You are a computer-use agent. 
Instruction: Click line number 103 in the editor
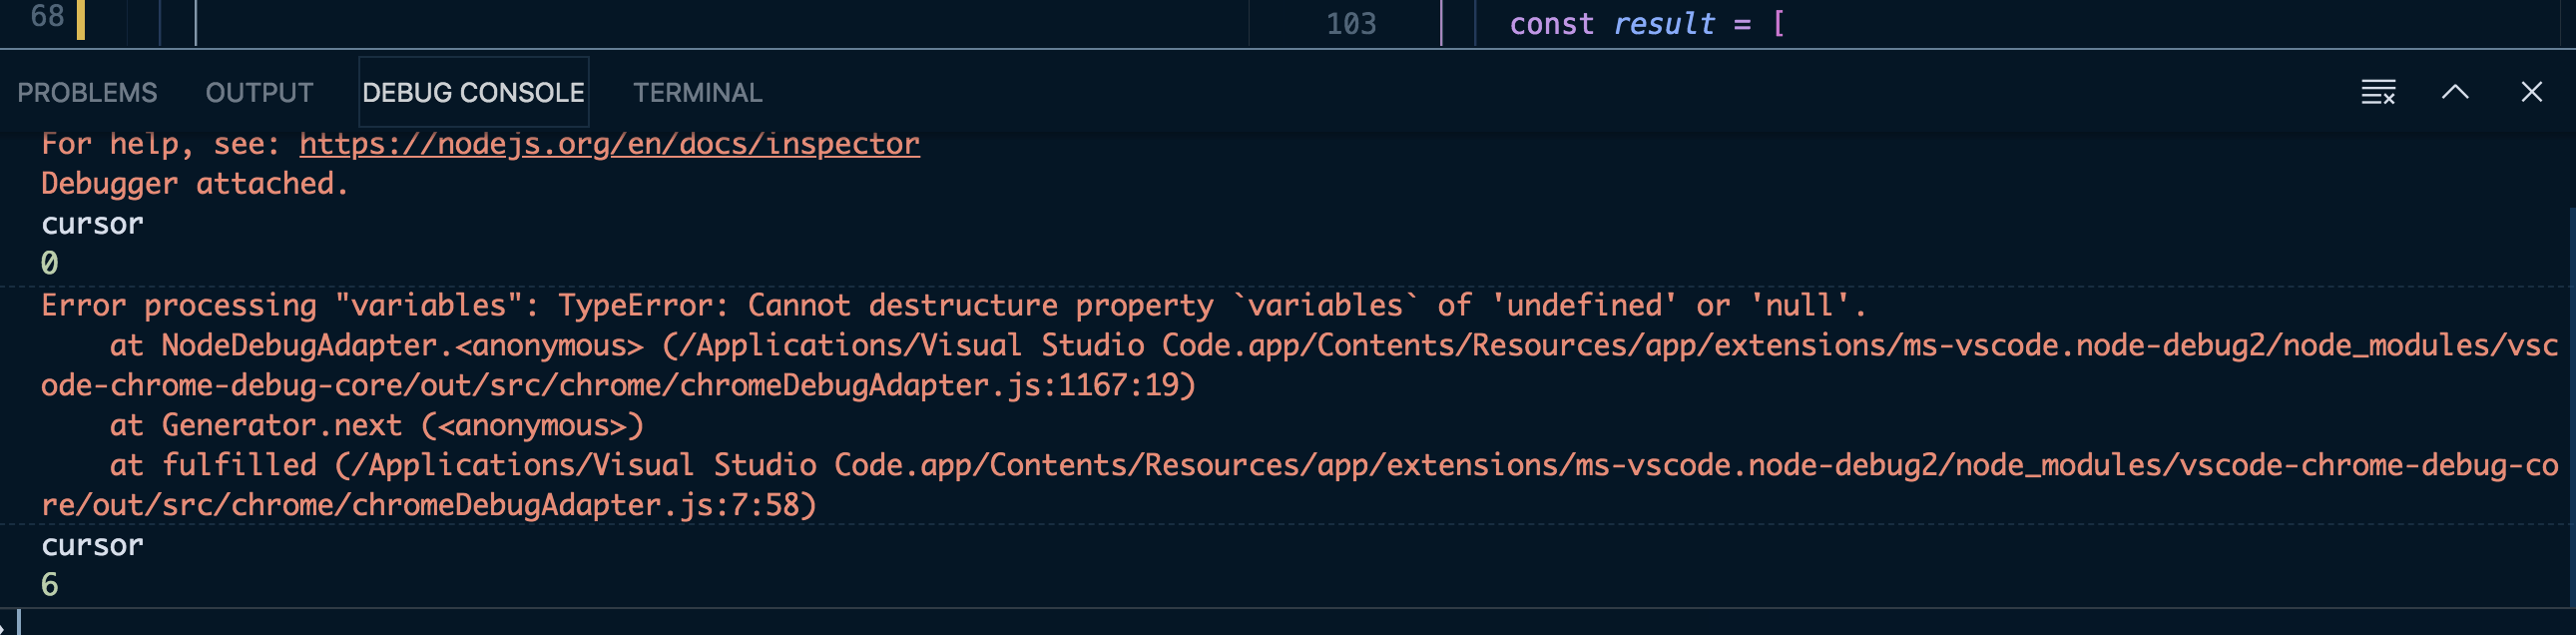1351,24
